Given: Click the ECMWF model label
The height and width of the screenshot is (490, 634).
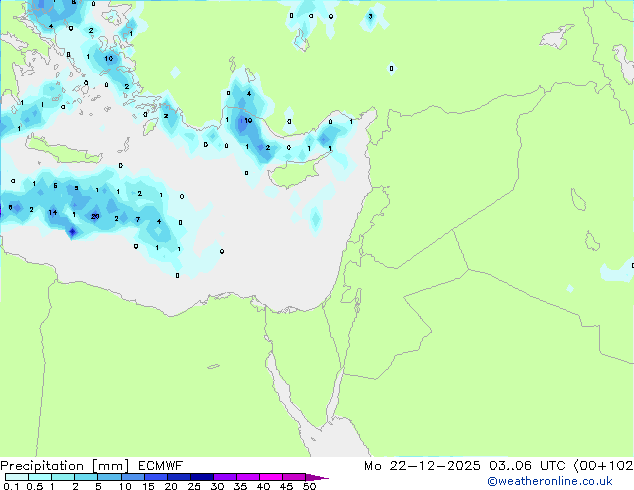Looking at the screenshot, I should pyautogui.click(x=161, y=466).
